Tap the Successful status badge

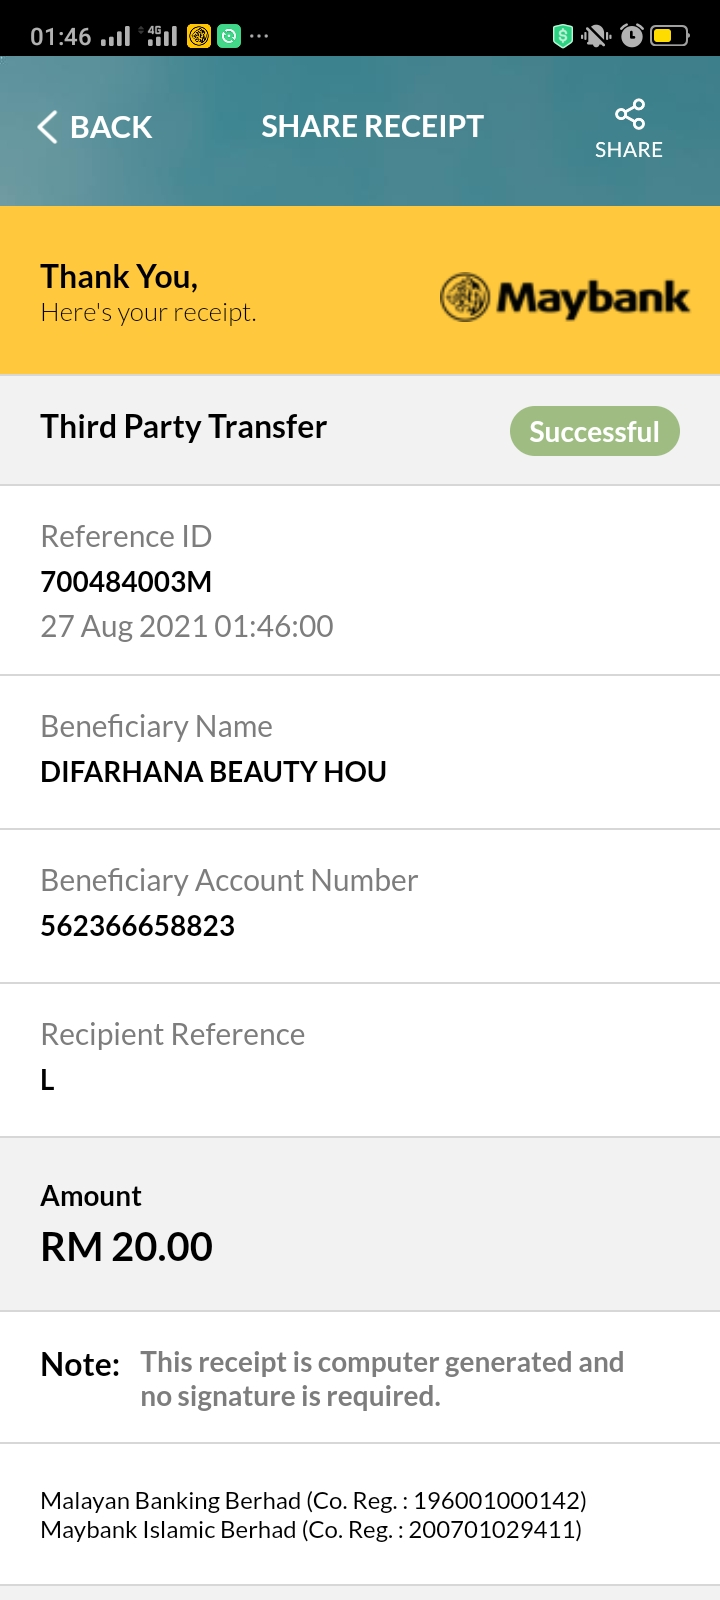(595, 431)
